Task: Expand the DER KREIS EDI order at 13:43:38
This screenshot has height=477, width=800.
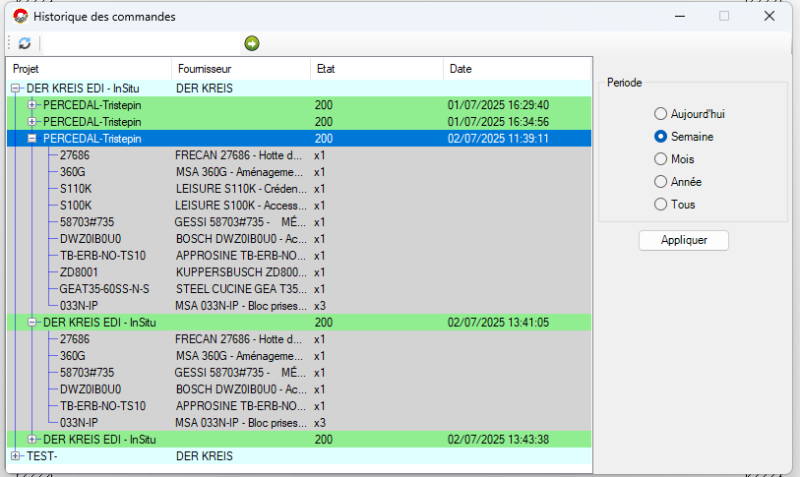Action: pos(32,439)
